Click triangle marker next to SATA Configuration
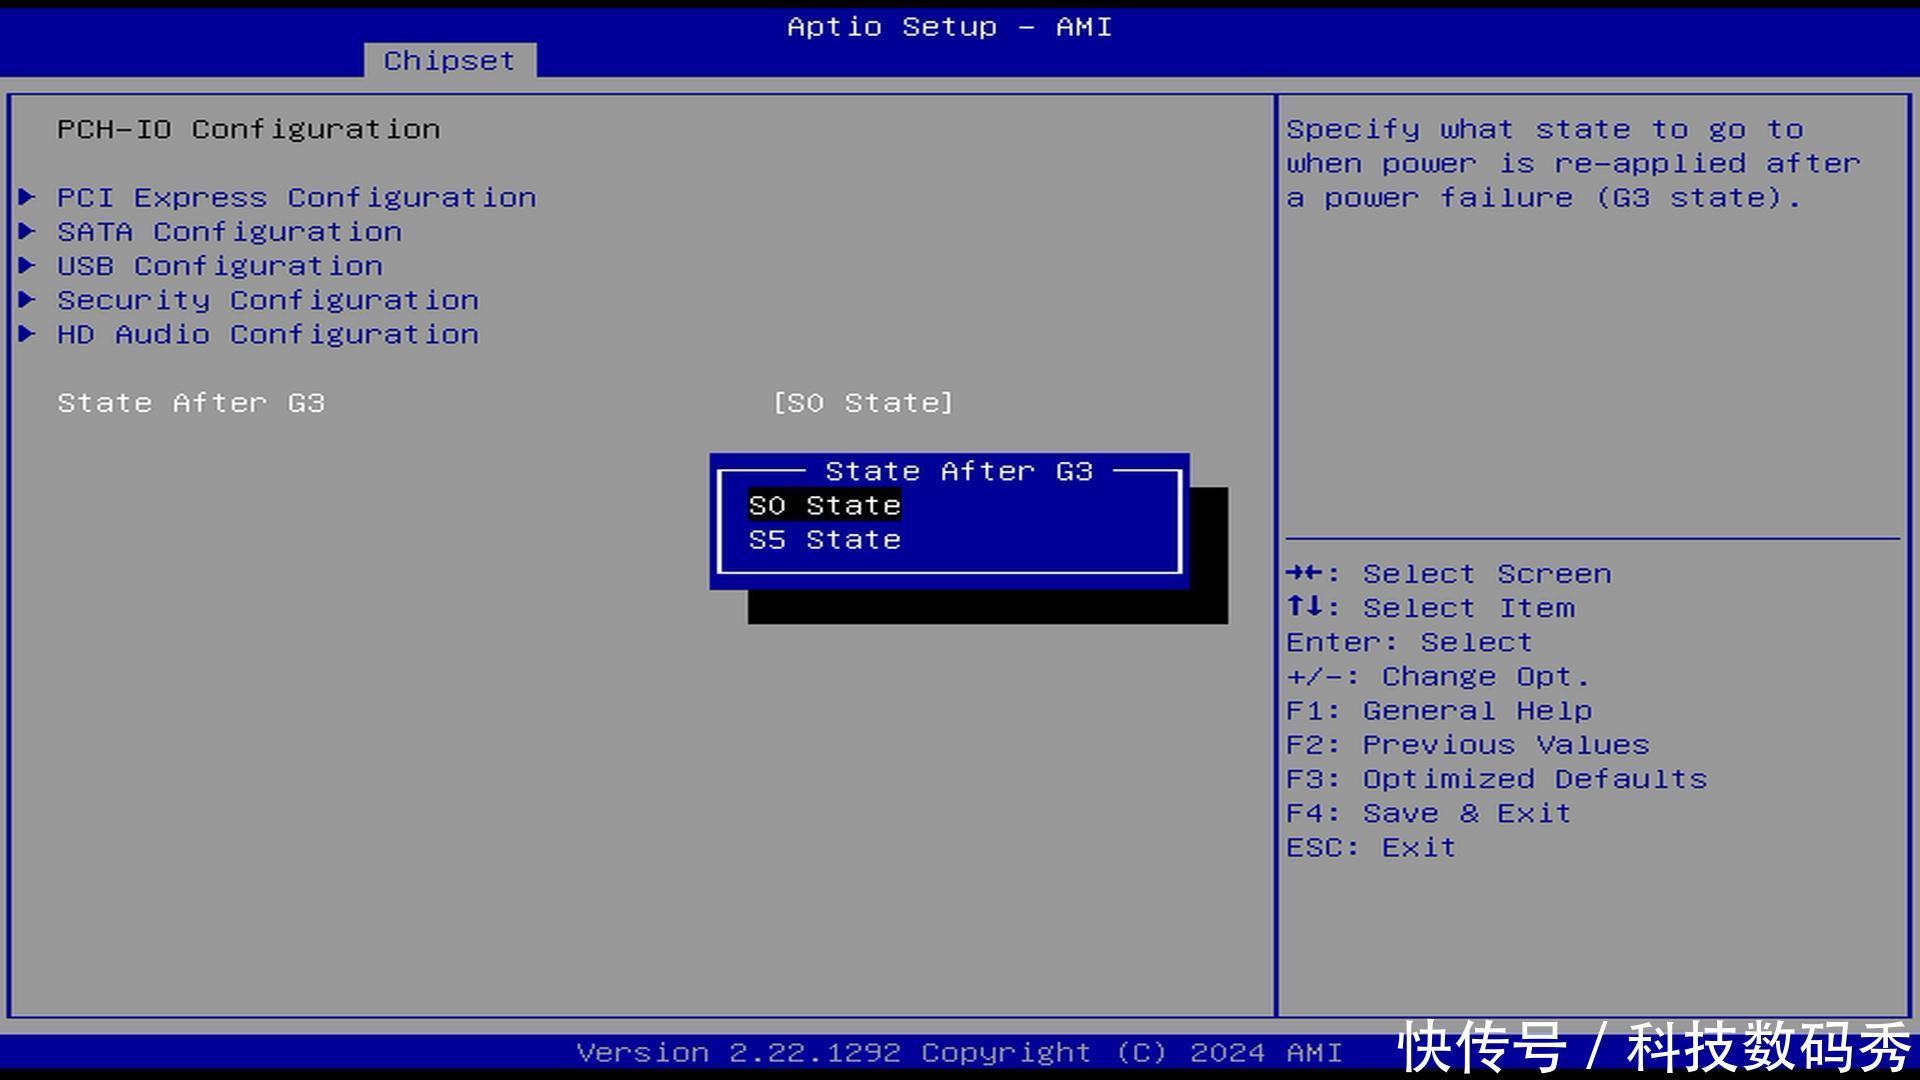The height and width of the screenshot is (1080, 1920). (x=28, y=231)
